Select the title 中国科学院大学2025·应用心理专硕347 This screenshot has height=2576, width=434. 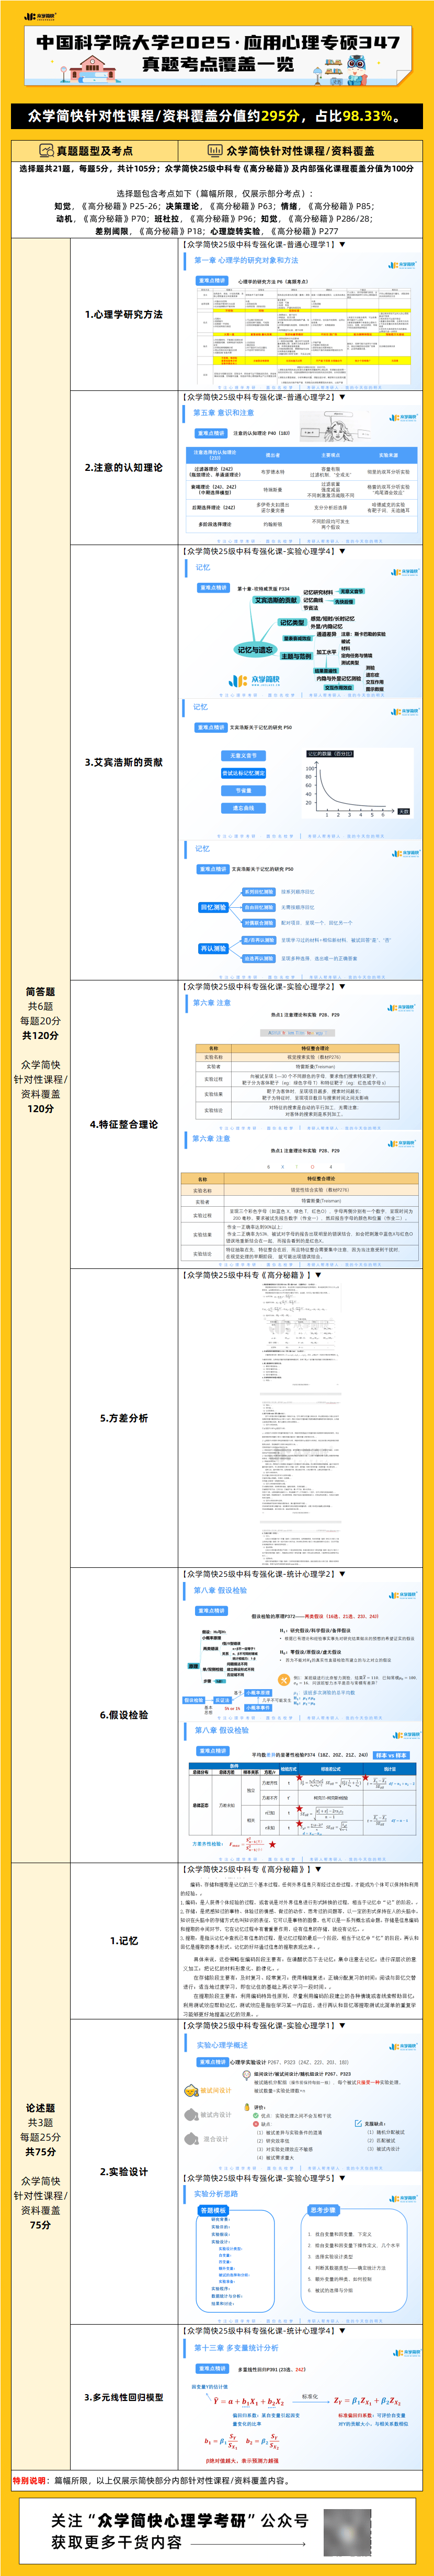point(218,43)
